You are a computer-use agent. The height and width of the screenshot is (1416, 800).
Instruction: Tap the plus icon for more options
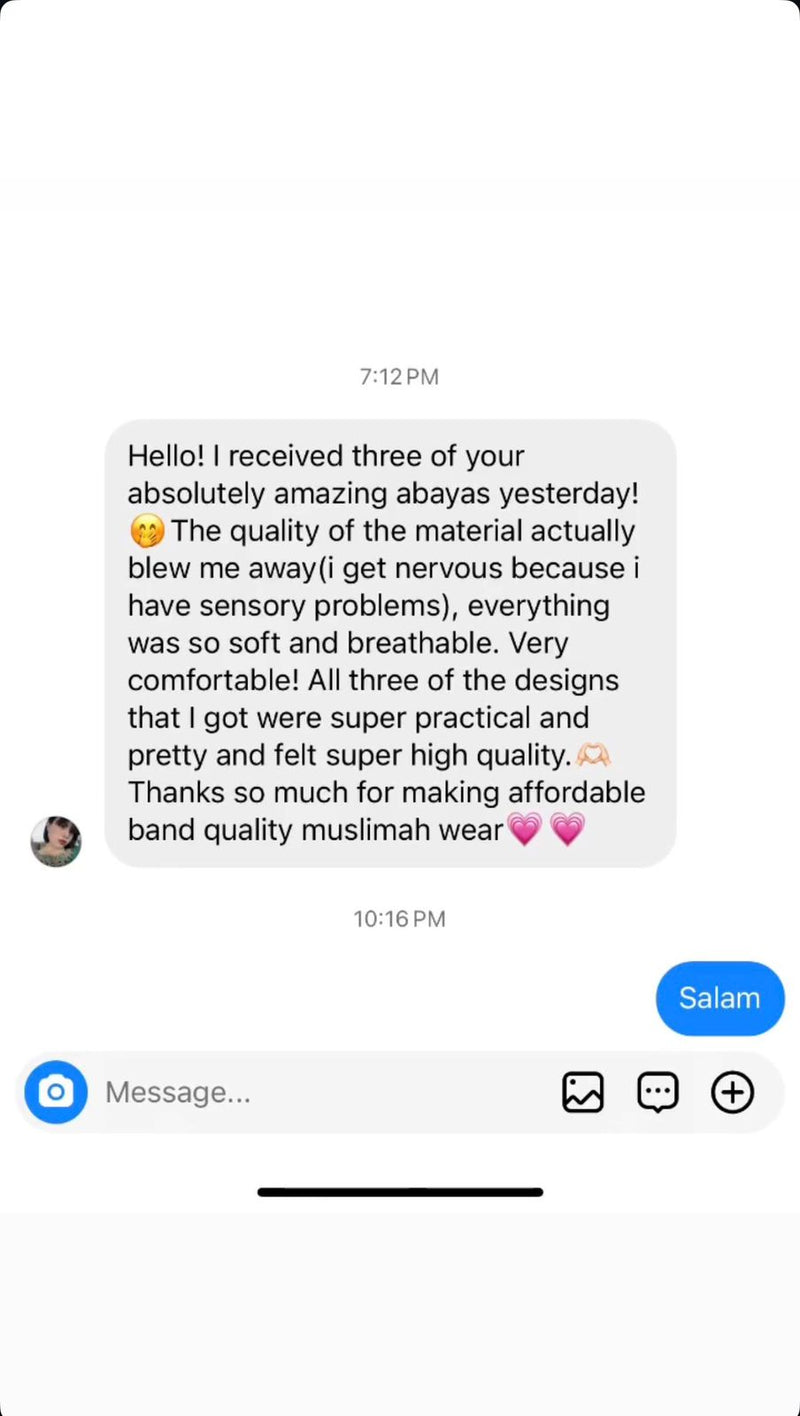[x=732, y=1092]
